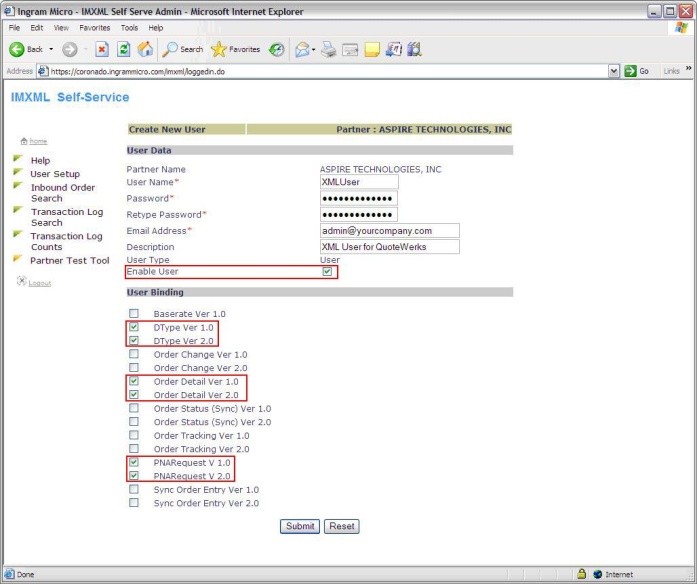Reset the form with Reset button
Viewport: 697px width, 584px height.
[x=342, y=526]
